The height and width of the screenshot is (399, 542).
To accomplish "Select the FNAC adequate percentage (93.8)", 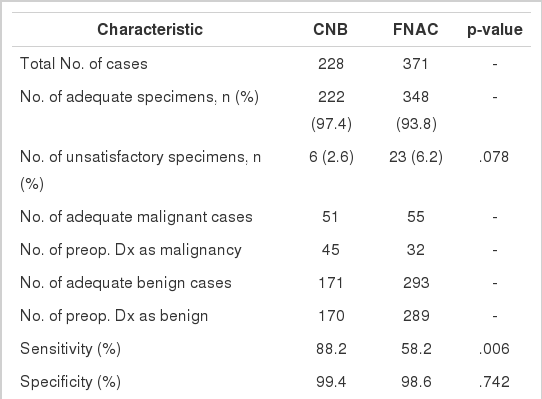I will 416,124.
